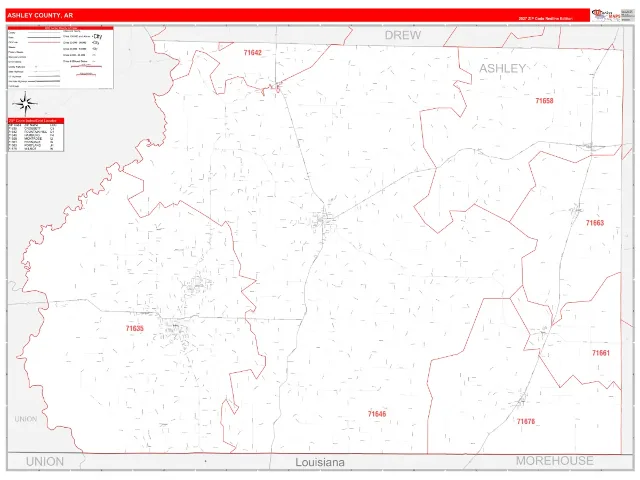Click the large City symbol in legend

pyautogui.click(x=97, y=36)
